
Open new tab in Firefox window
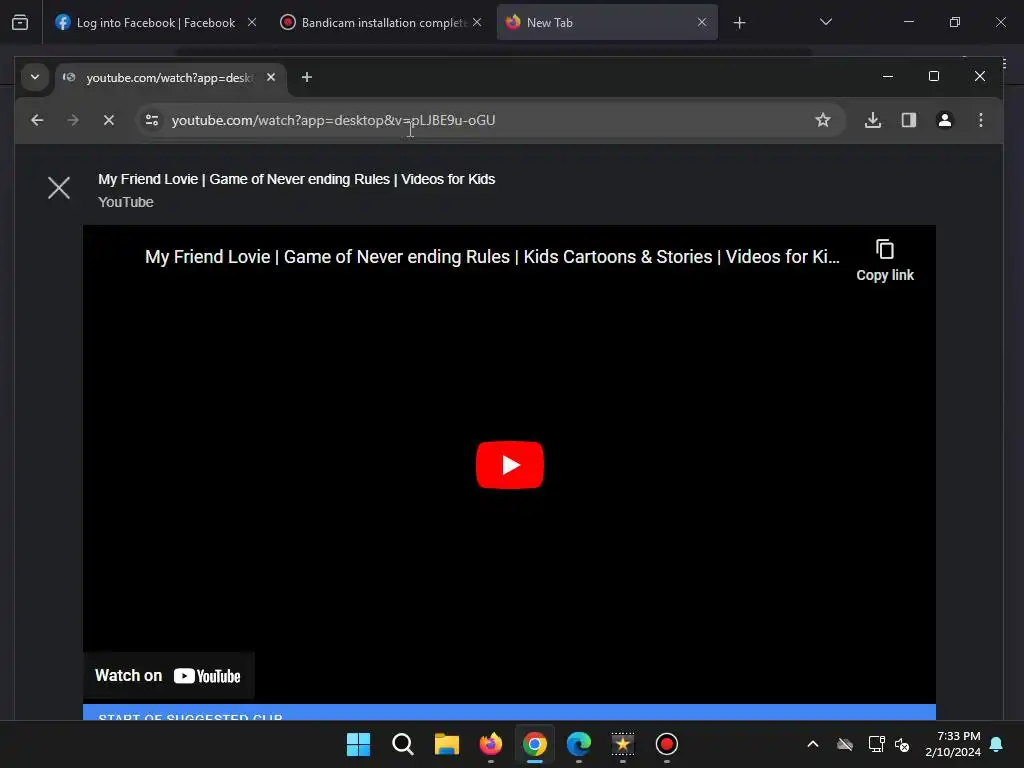point(739,23)
